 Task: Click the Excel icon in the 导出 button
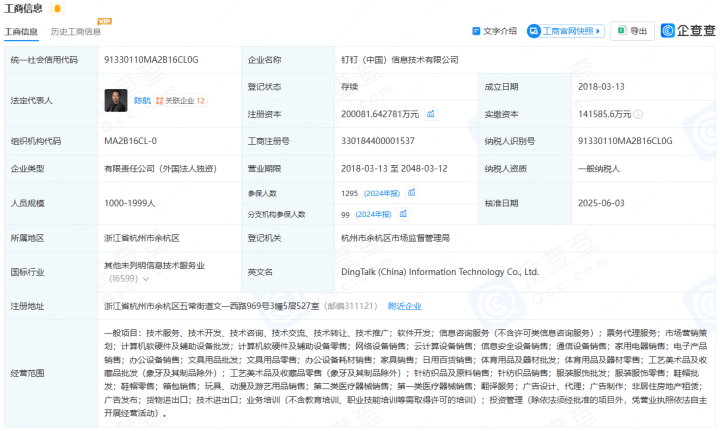point(622,30)
